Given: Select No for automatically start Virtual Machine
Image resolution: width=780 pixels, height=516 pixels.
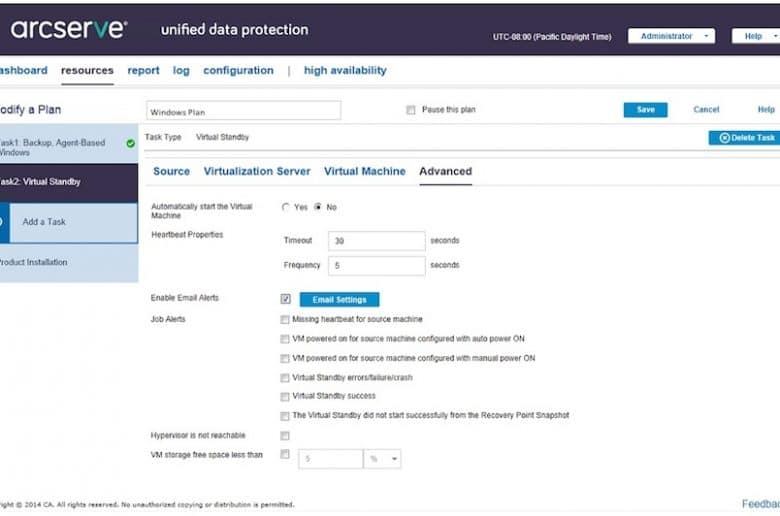Looking at the screenshot, I should click(x=318, y=207).
